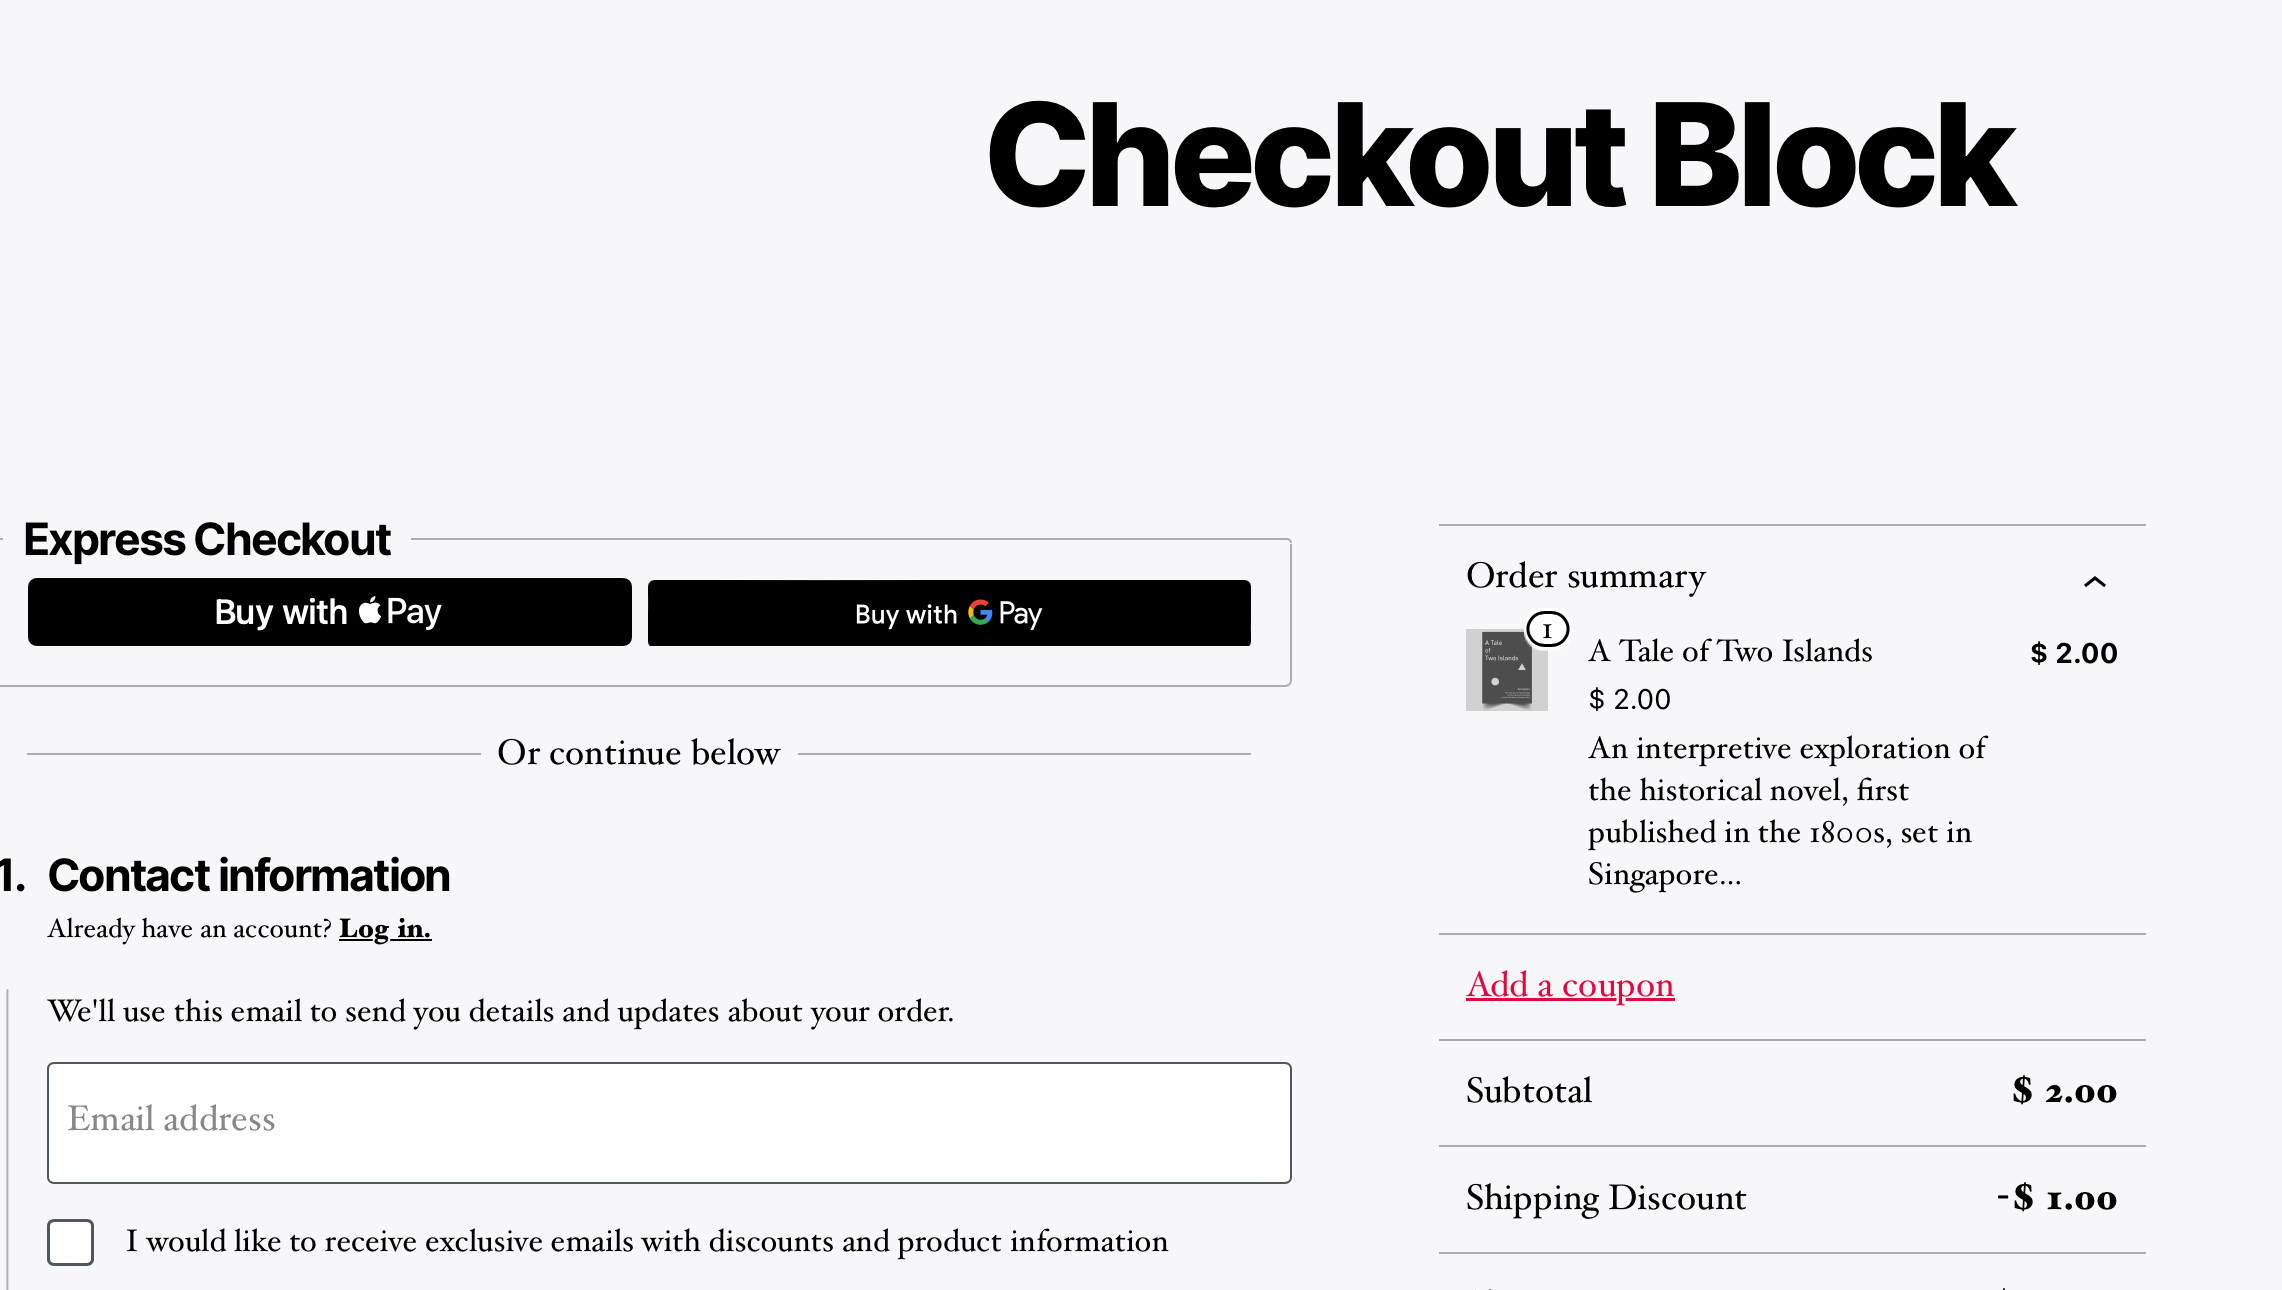Follow the Log in link
Screen dimensions: 2282x1290
pyautogui.click(x=385, y=929)
